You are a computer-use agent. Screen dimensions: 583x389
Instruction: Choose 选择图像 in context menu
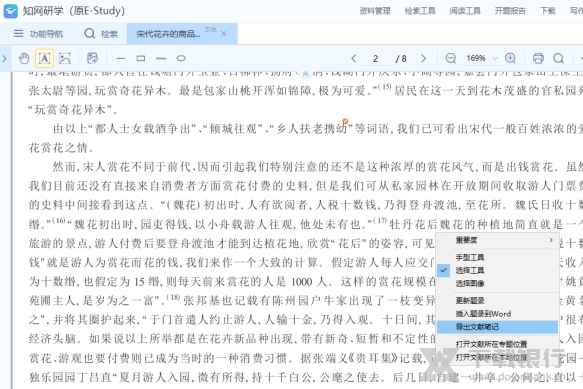[x=497, y=283]
